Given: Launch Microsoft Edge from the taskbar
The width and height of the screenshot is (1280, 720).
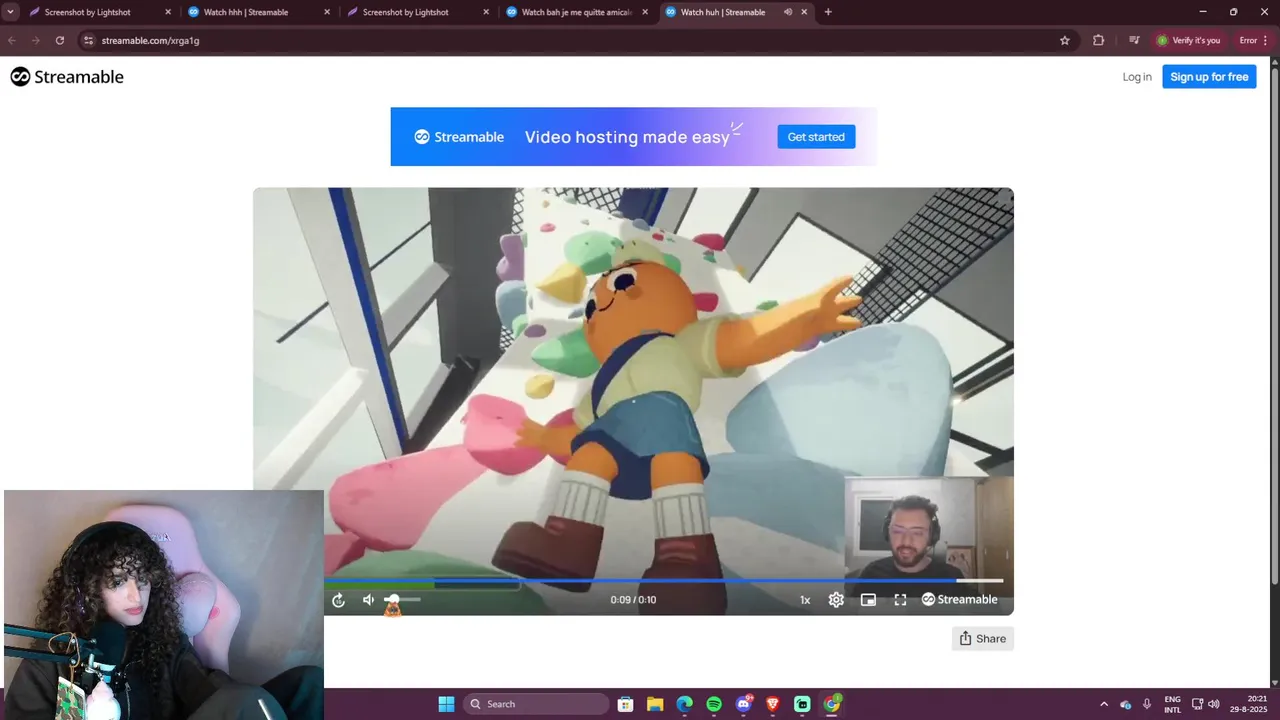Looking at the screenshot, I should 684,704.
